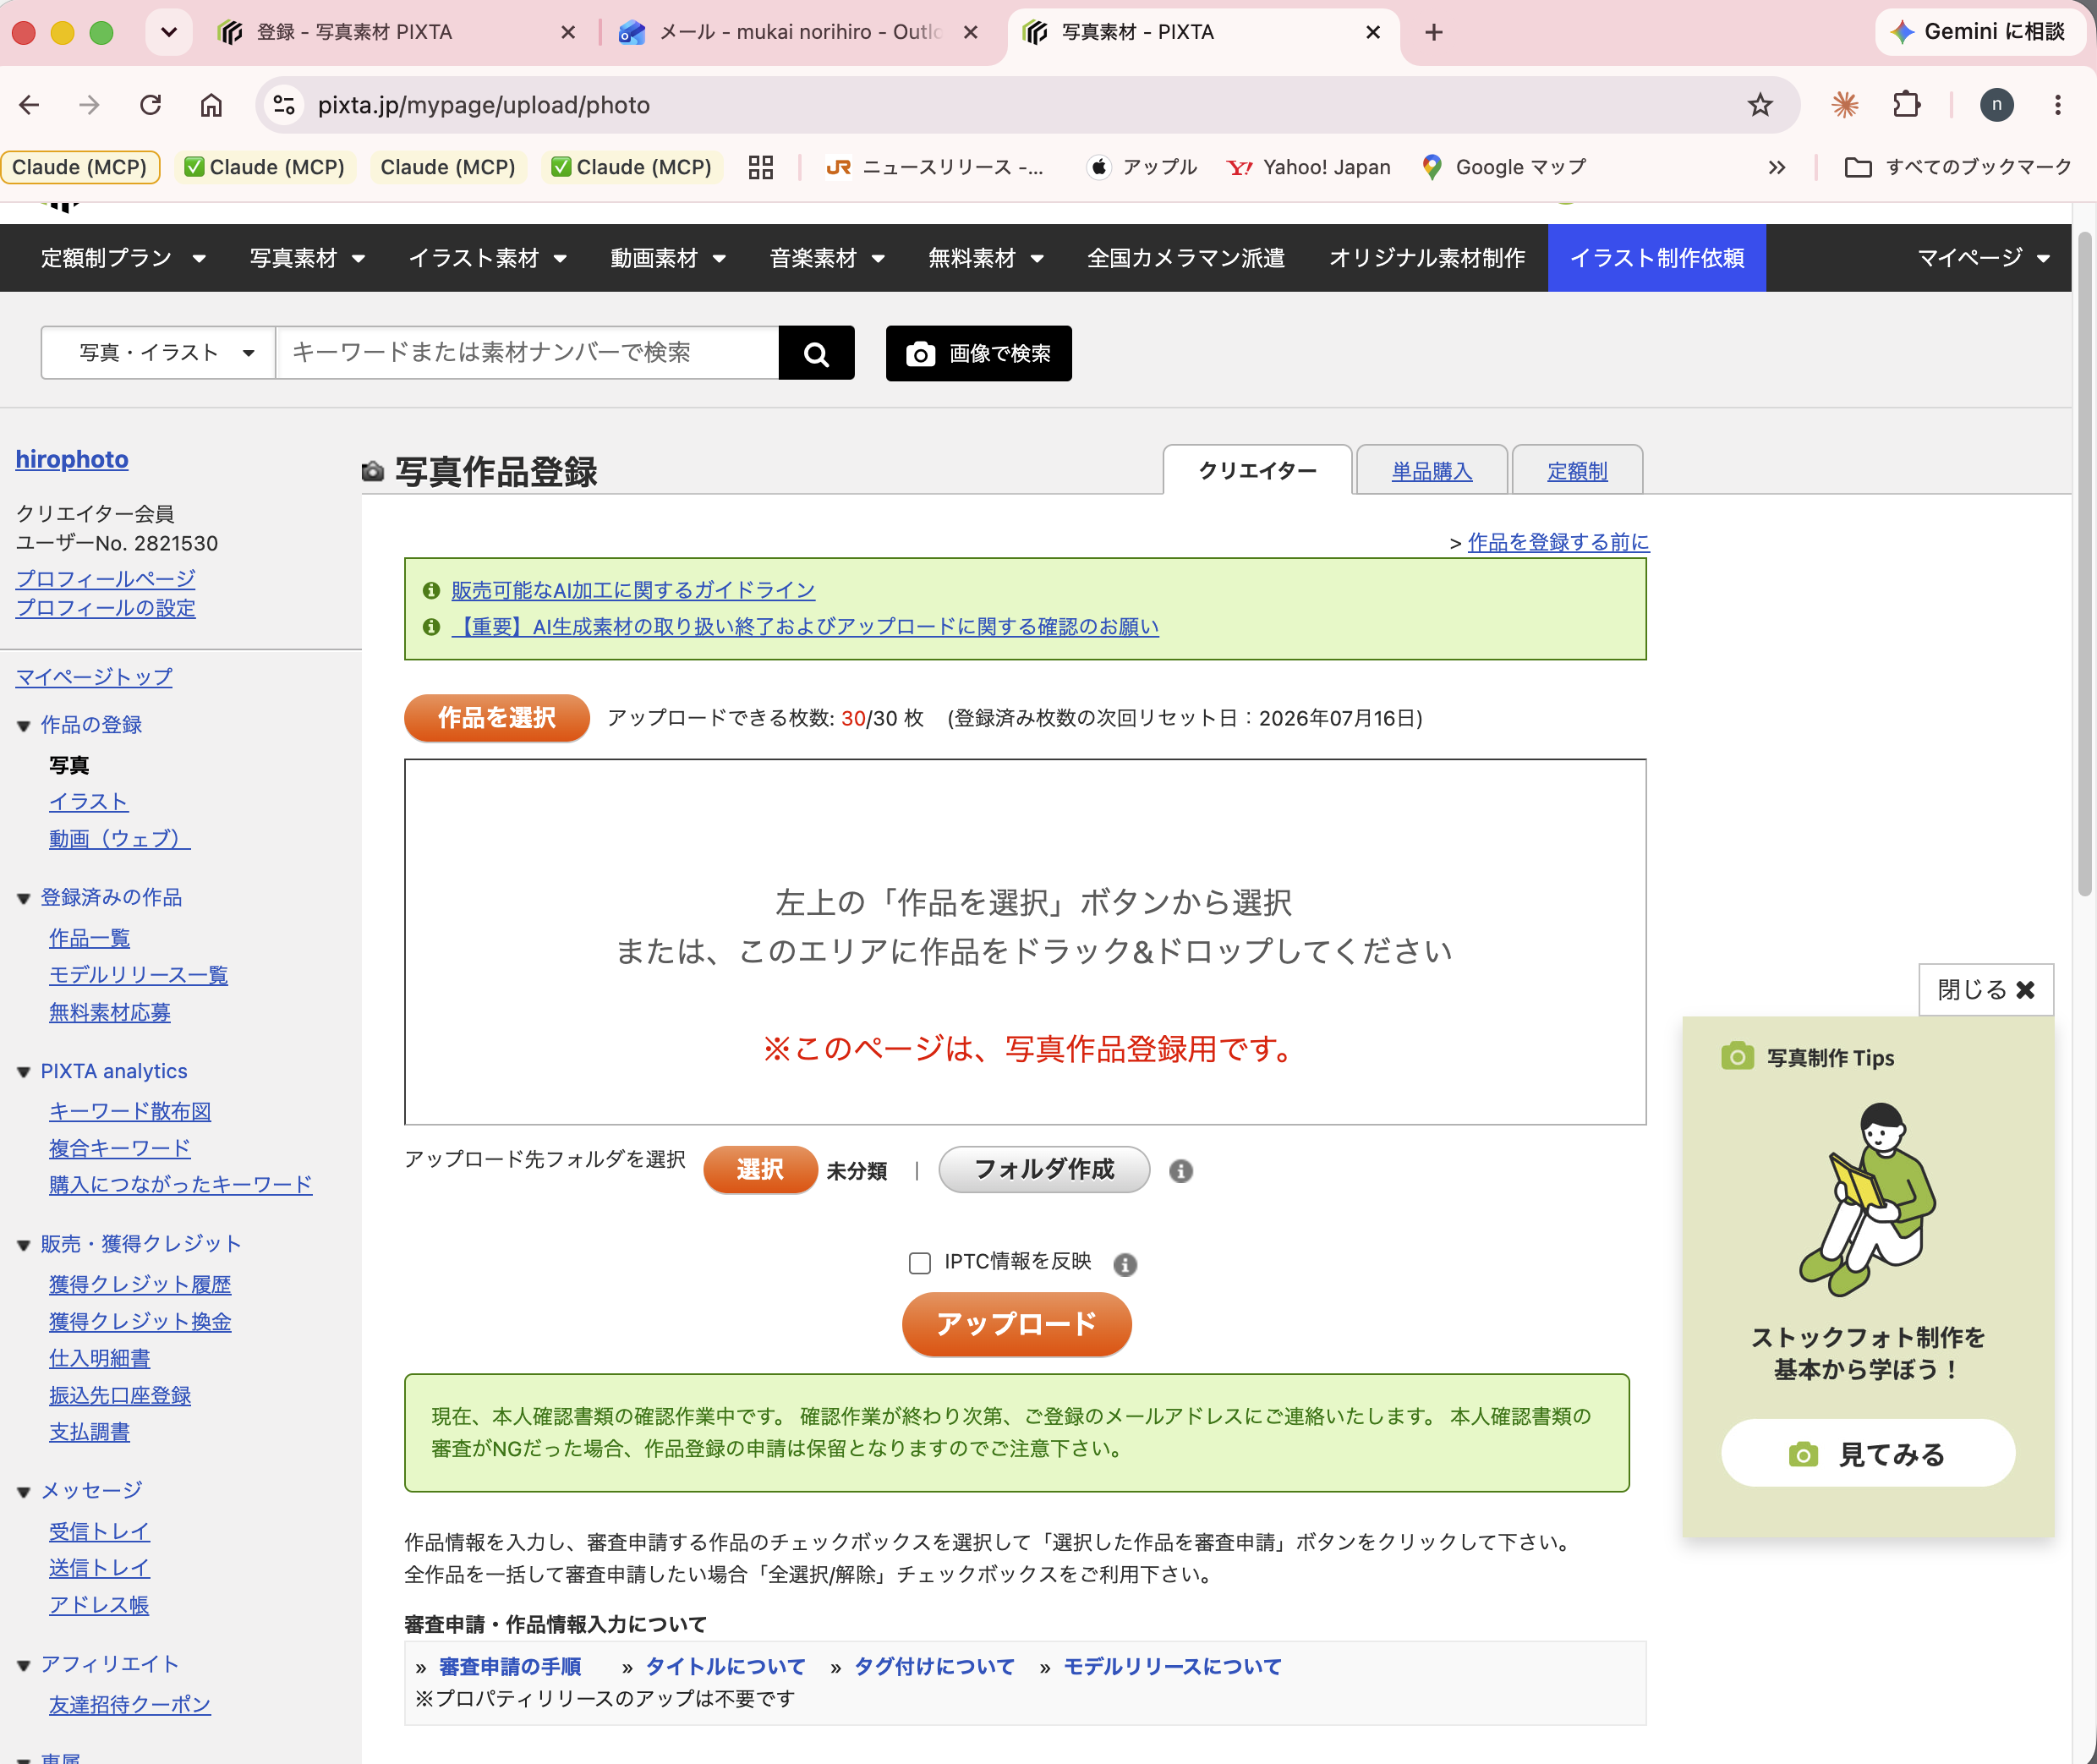The height and width of the screenshot is (1764, 2097).
Task: Open the 写真・イラスト search type dropdown
Action: coord(158,353)
